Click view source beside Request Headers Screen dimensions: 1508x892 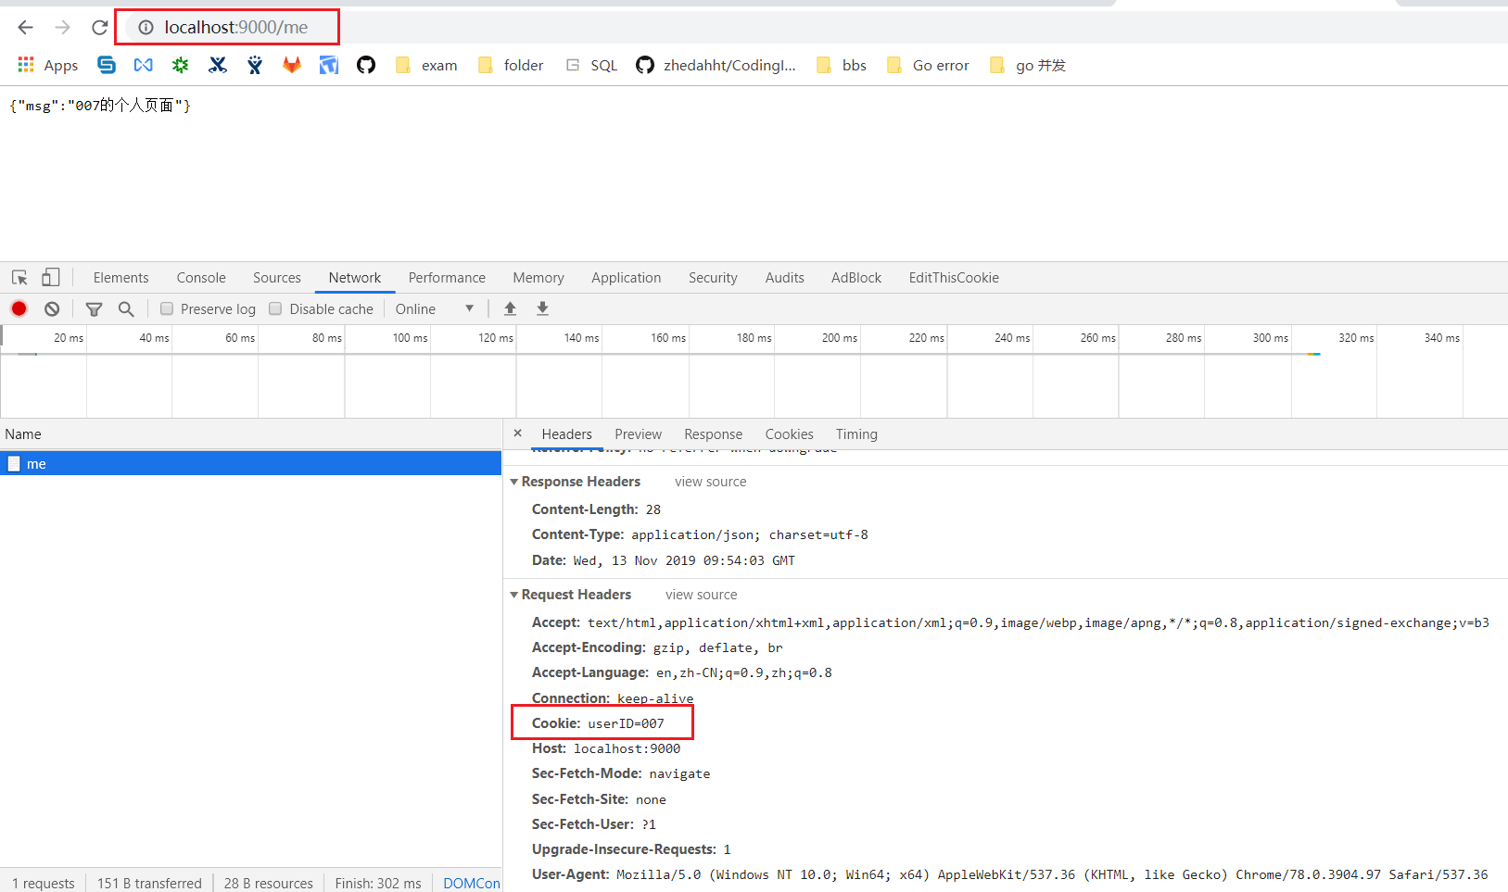click(x=701, y=595)
